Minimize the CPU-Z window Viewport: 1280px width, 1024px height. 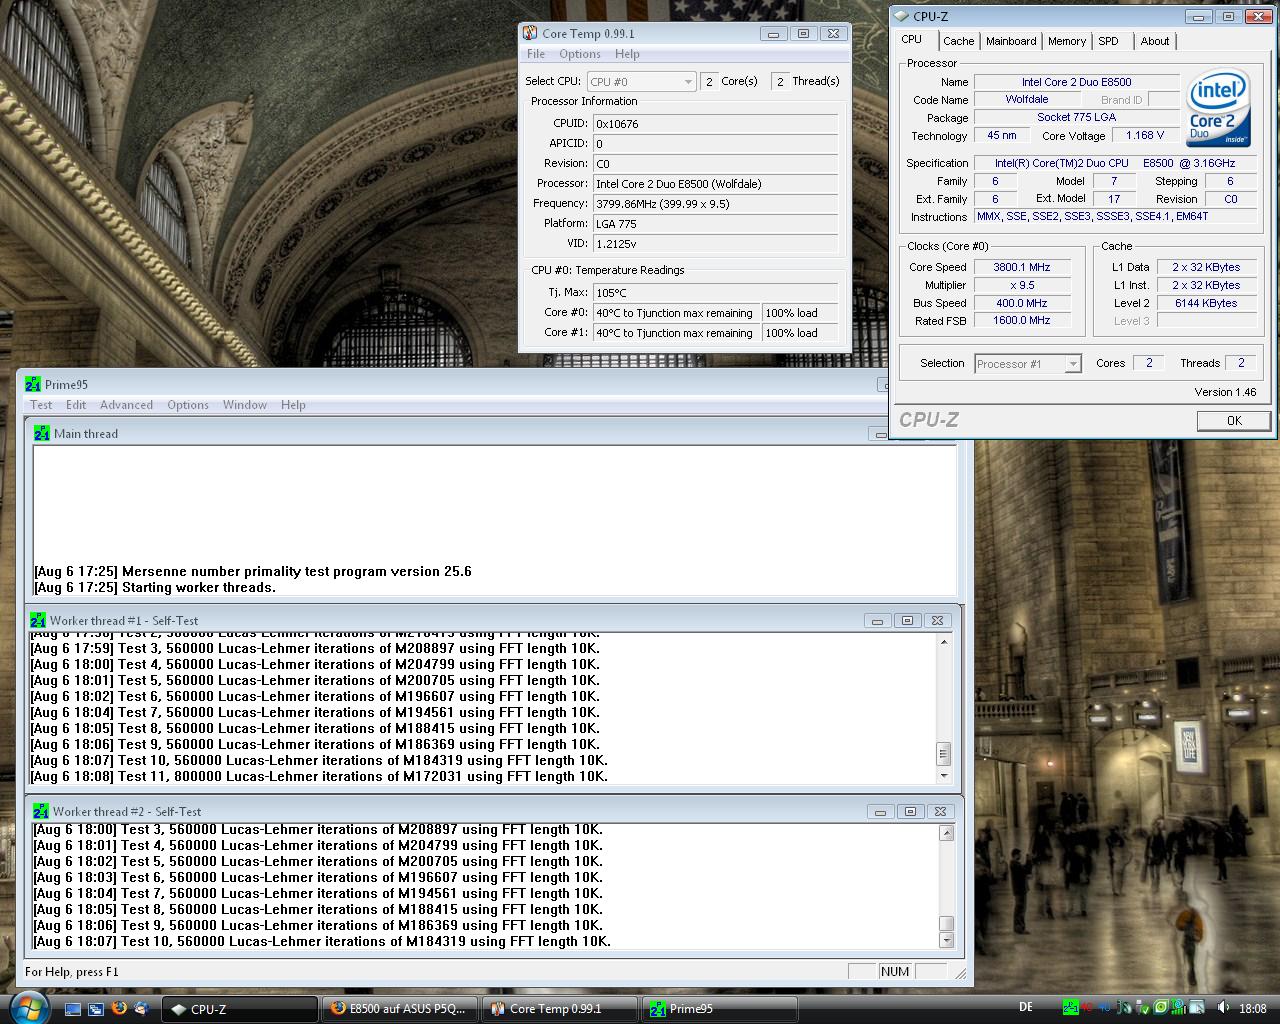[1198, 16]
